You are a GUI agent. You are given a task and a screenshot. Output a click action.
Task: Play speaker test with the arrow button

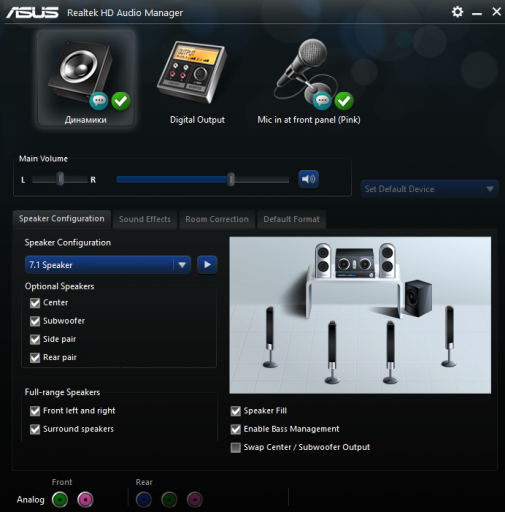tap(207, 265)
